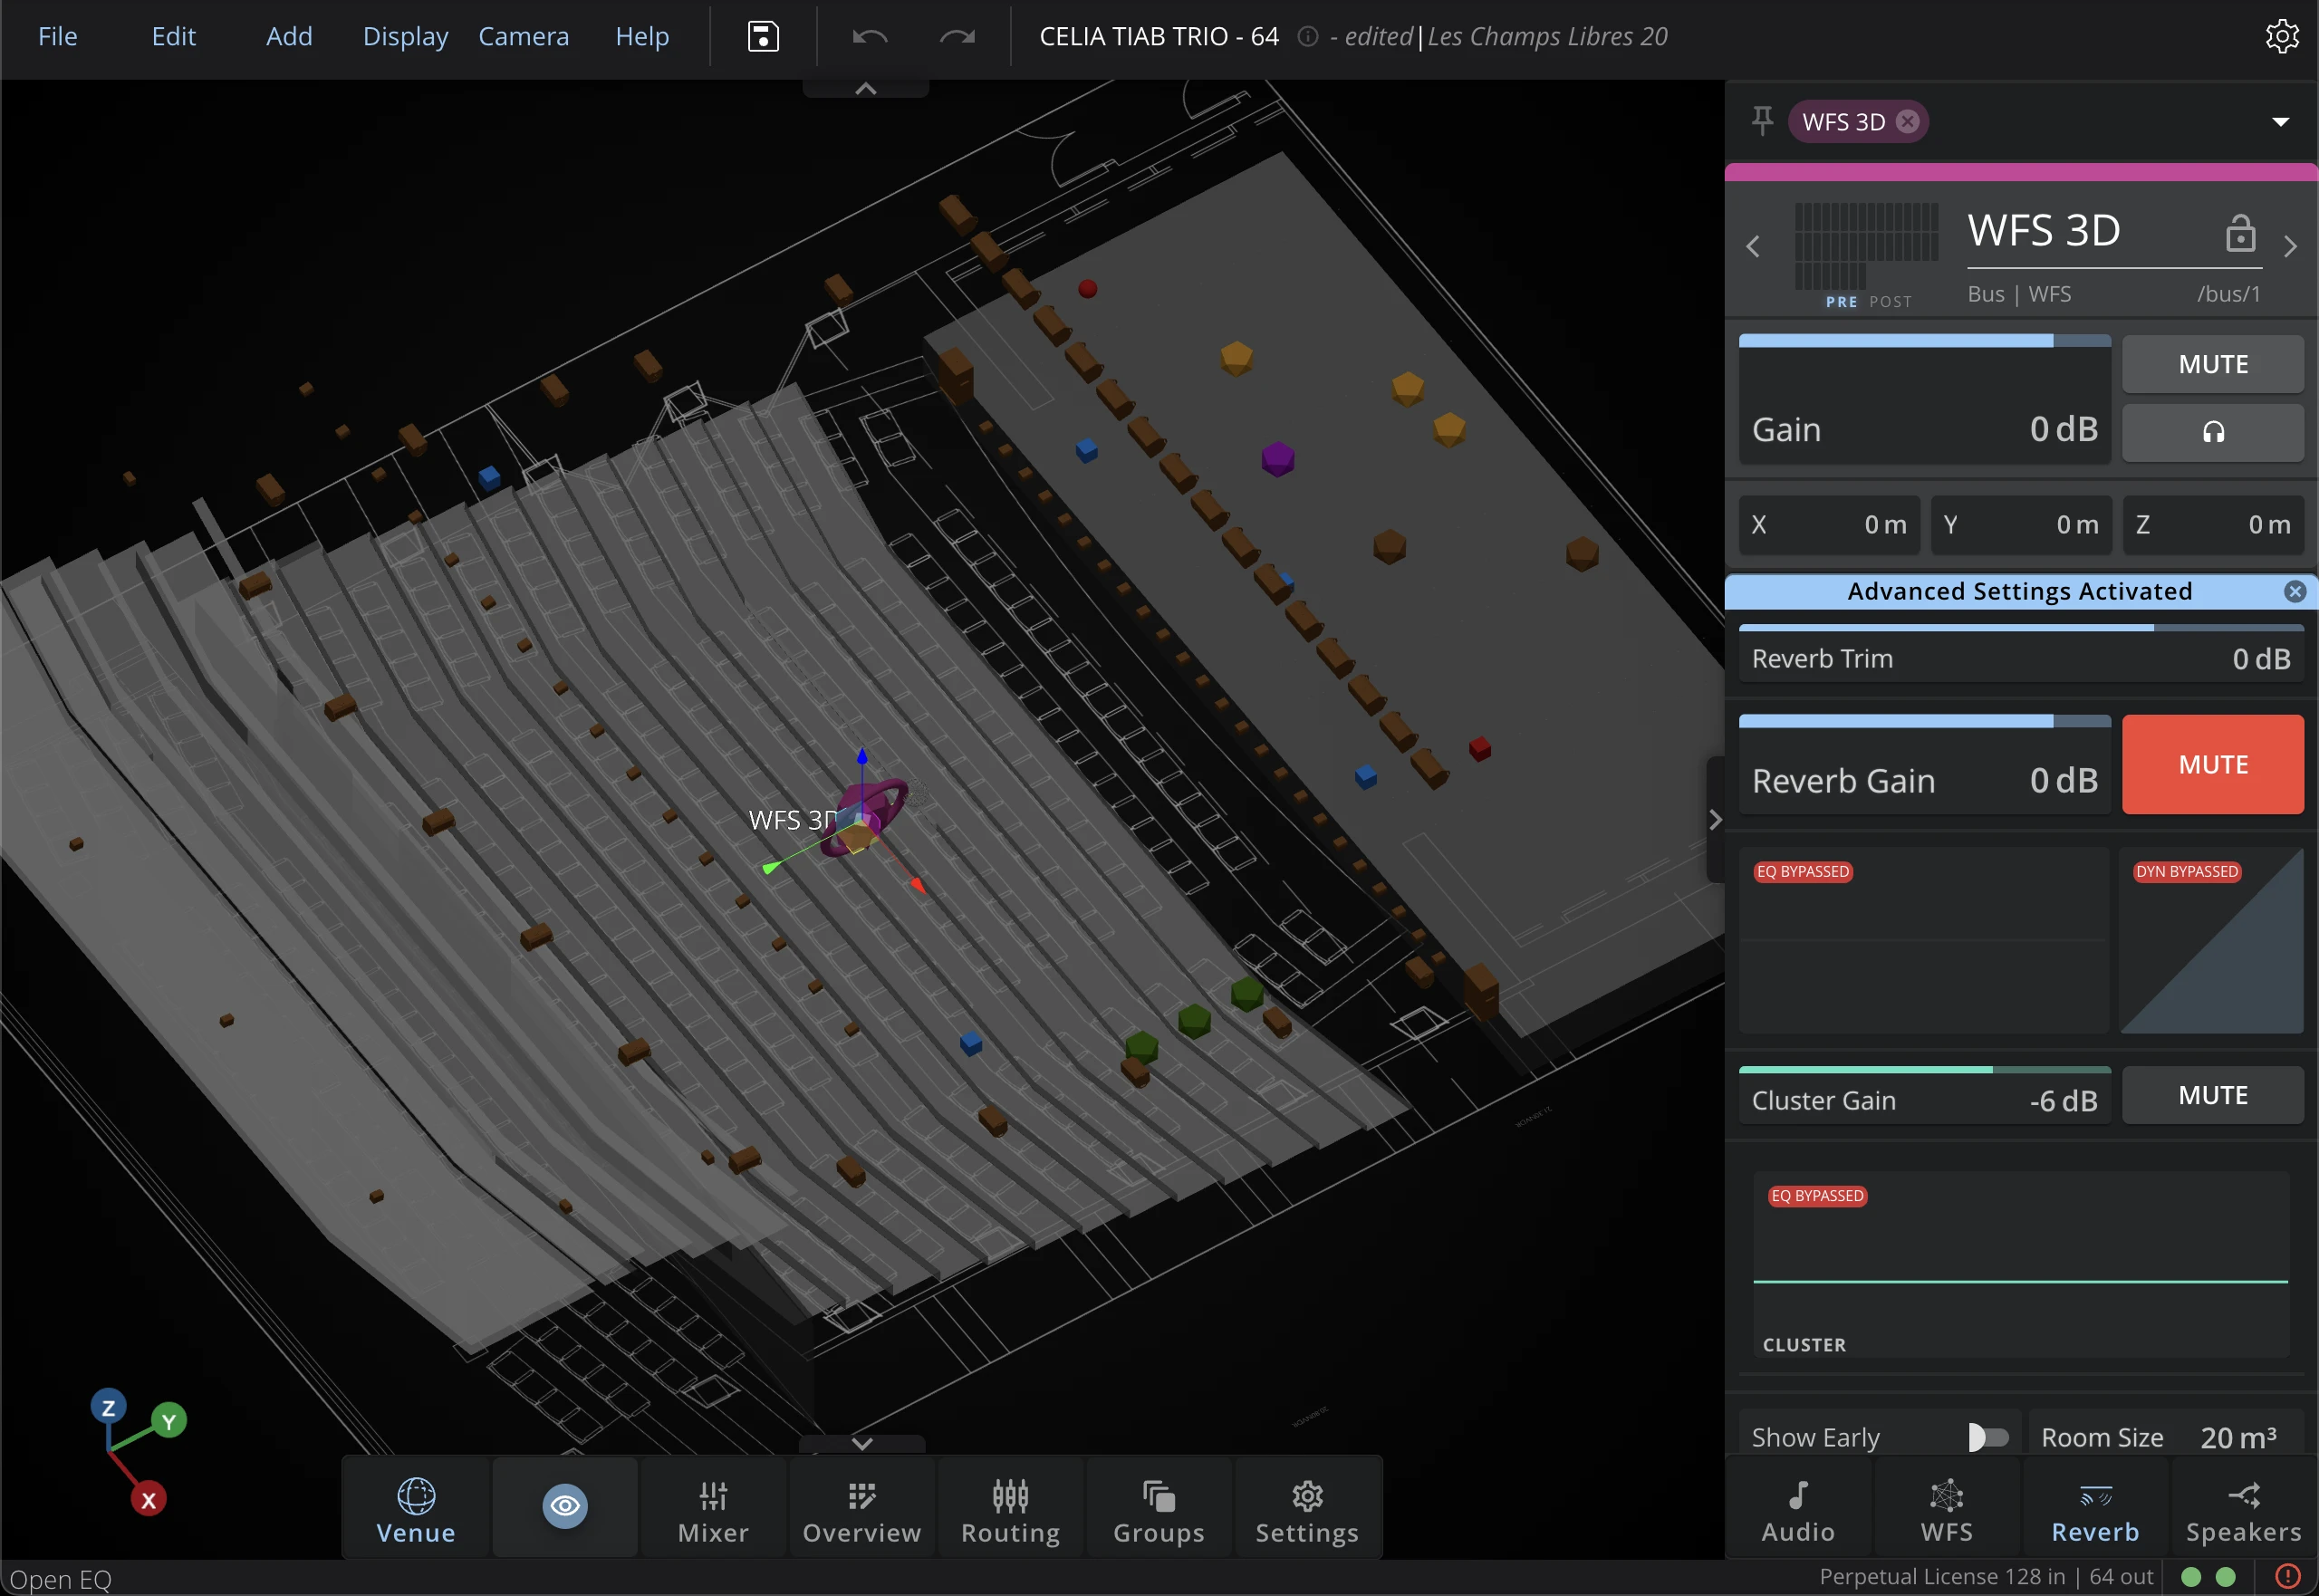Screen dimensions: 2319x1596
Task: Switch to the Reverb inspector tab
Action: [2095, 1510]
